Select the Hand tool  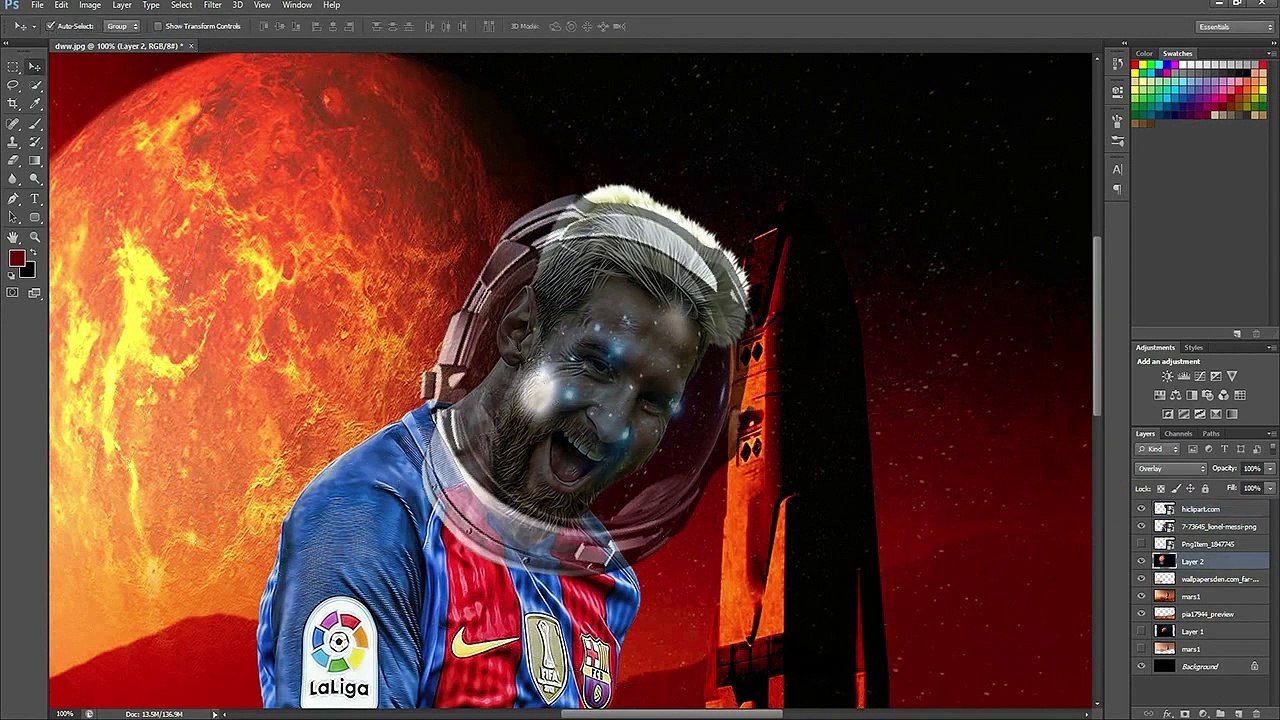click(13, 237)
